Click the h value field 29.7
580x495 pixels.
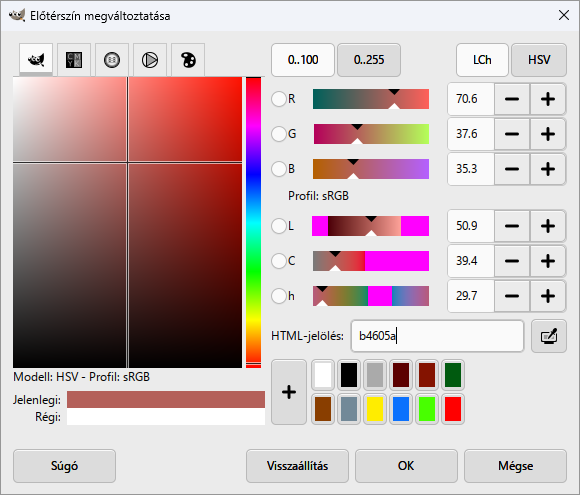(x=471, y=296)
